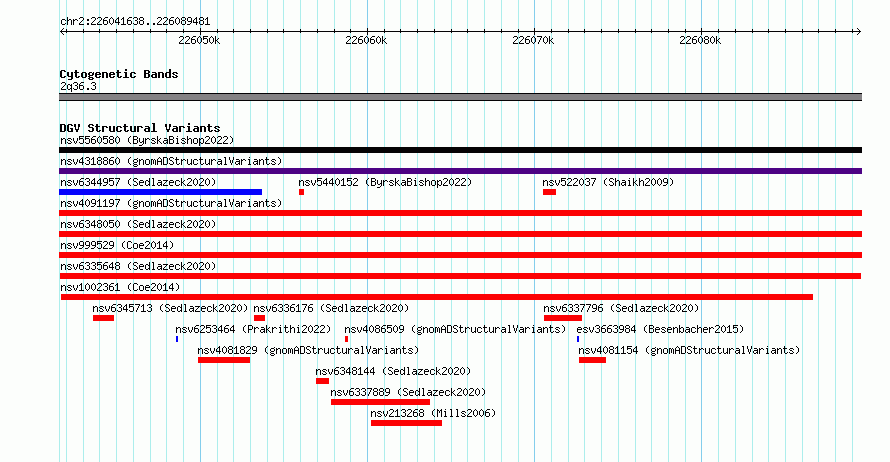Click blue tick under nsv6253464

tap(177, 339)
